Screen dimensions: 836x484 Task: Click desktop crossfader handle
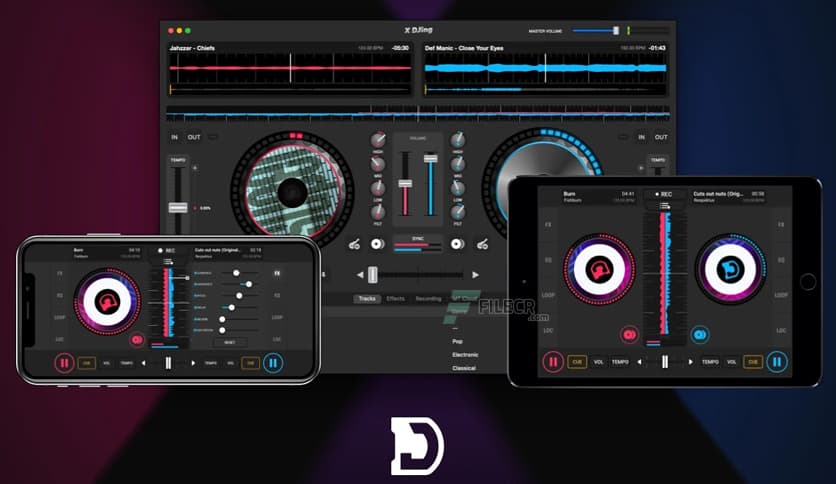tap(373, 275)
